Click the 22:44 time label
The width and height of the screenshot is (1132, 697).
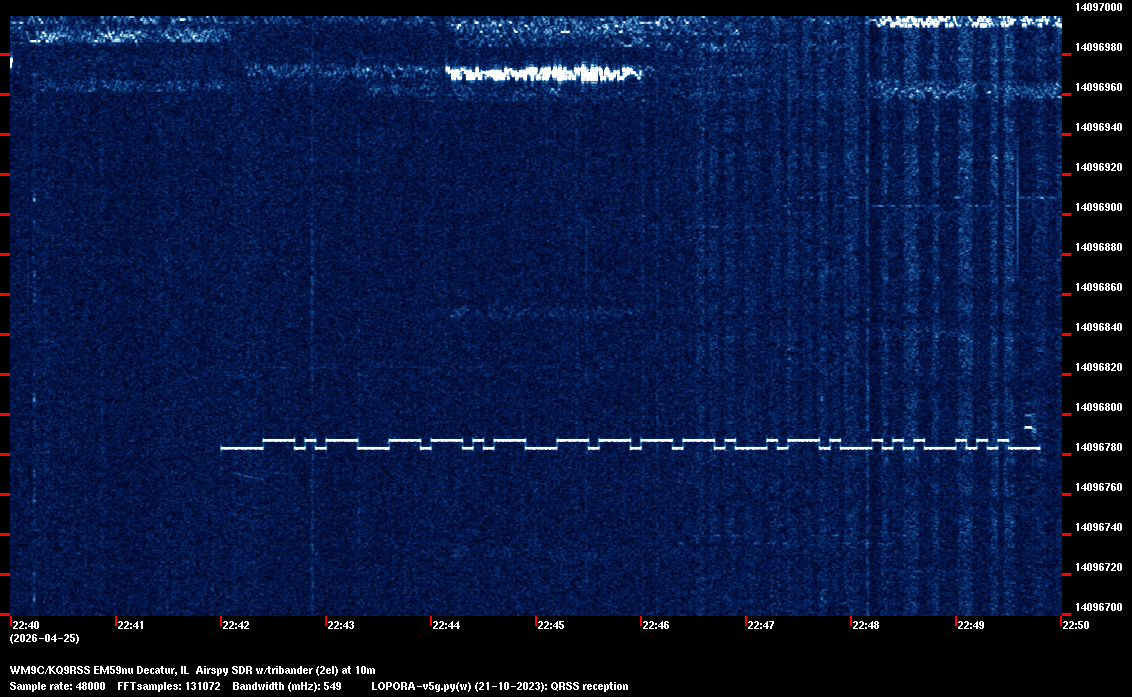tap(446, 626)
